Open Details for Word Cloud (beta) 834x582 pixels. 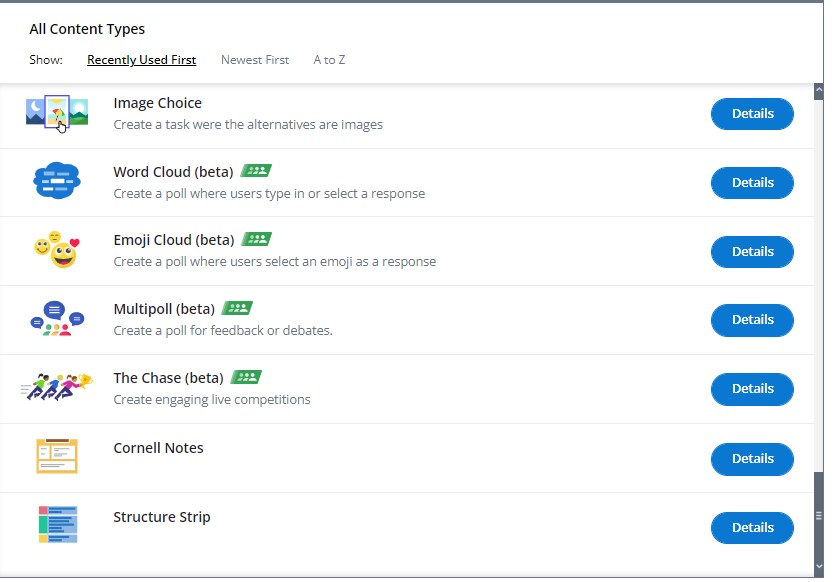[x=752, y=183]
